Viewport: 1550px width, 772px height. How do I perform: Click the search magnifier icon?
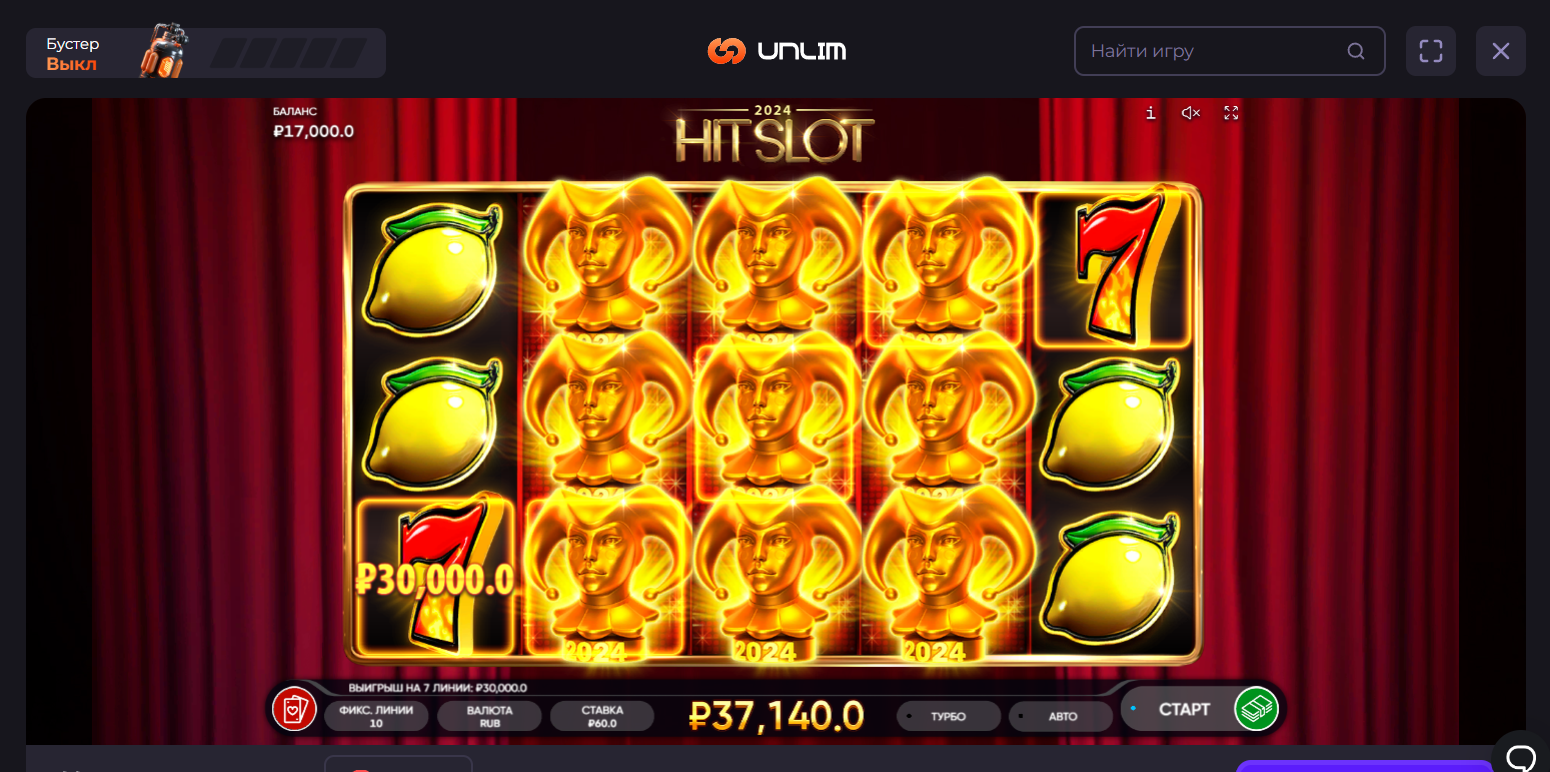pos(1356,51)
